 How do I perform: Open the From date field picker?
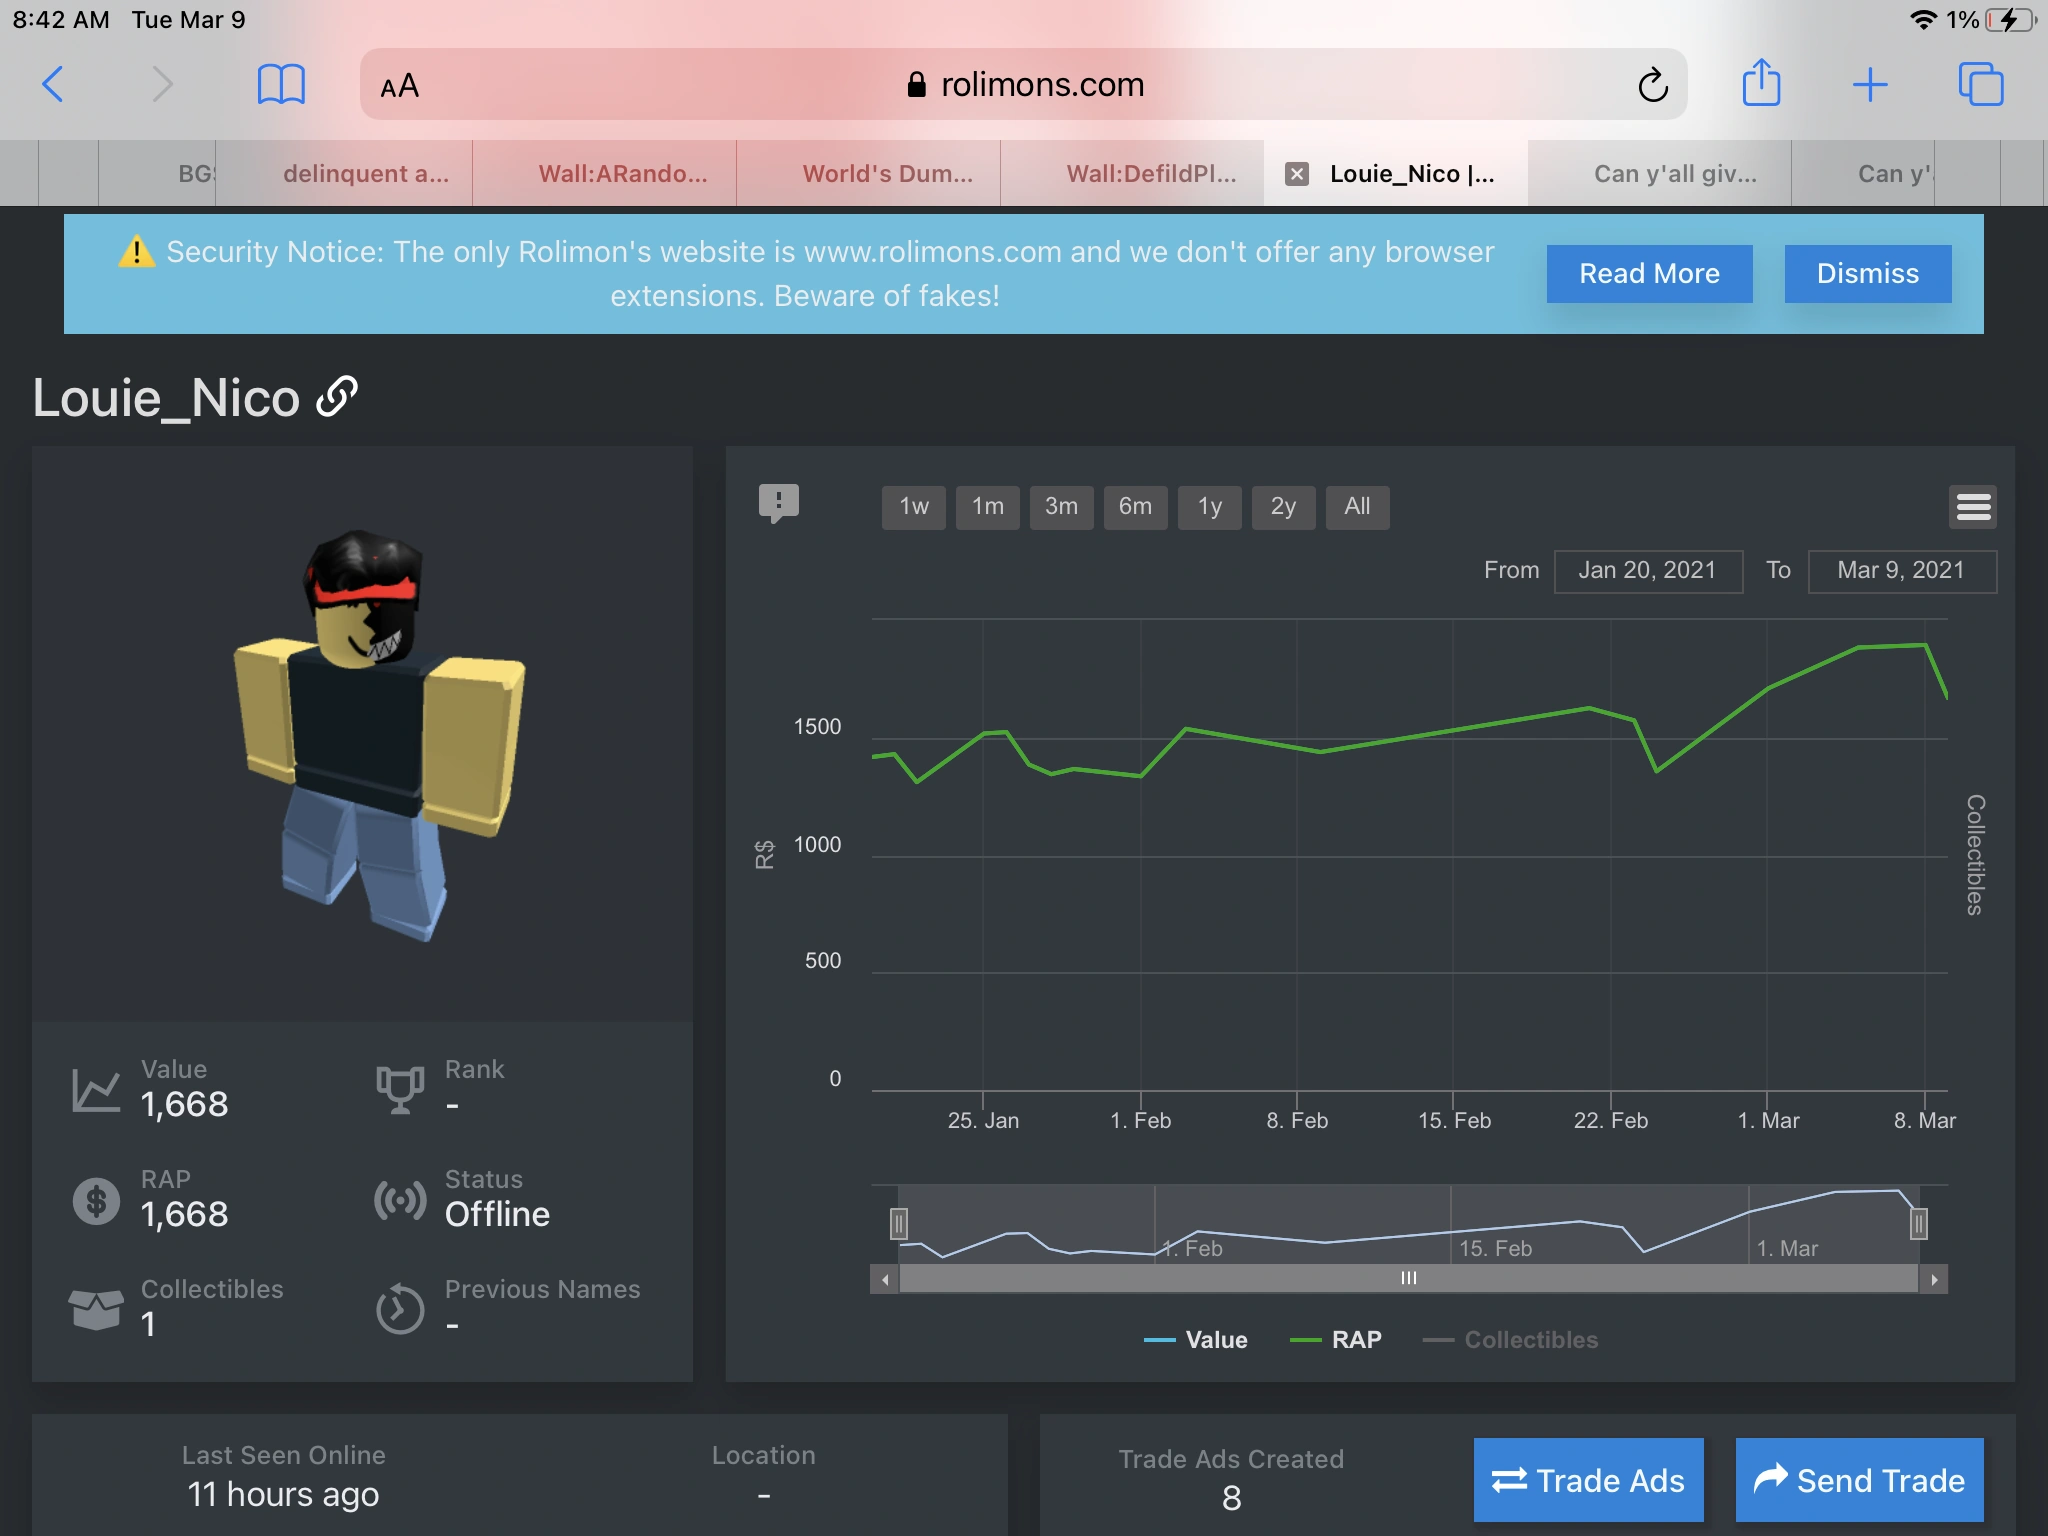click(1648, 571)
